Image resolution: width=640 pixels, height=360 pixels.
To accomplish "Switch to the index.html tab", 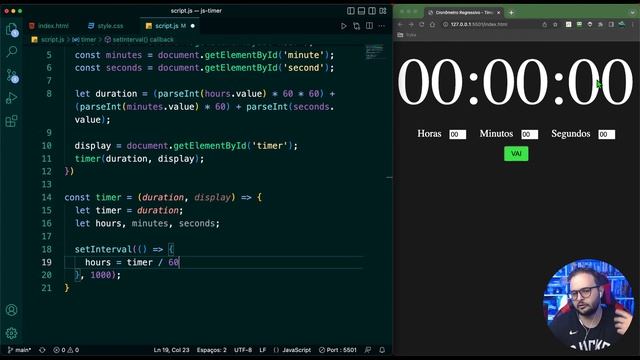I will (49, 26).
